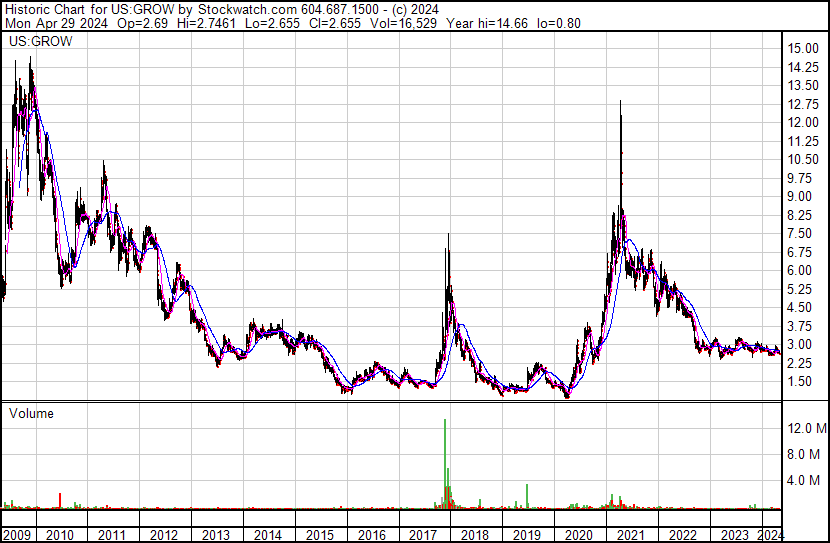Click the Volume panel label
This screenshot has height=543, width=830.
click(x=31, y=413)
